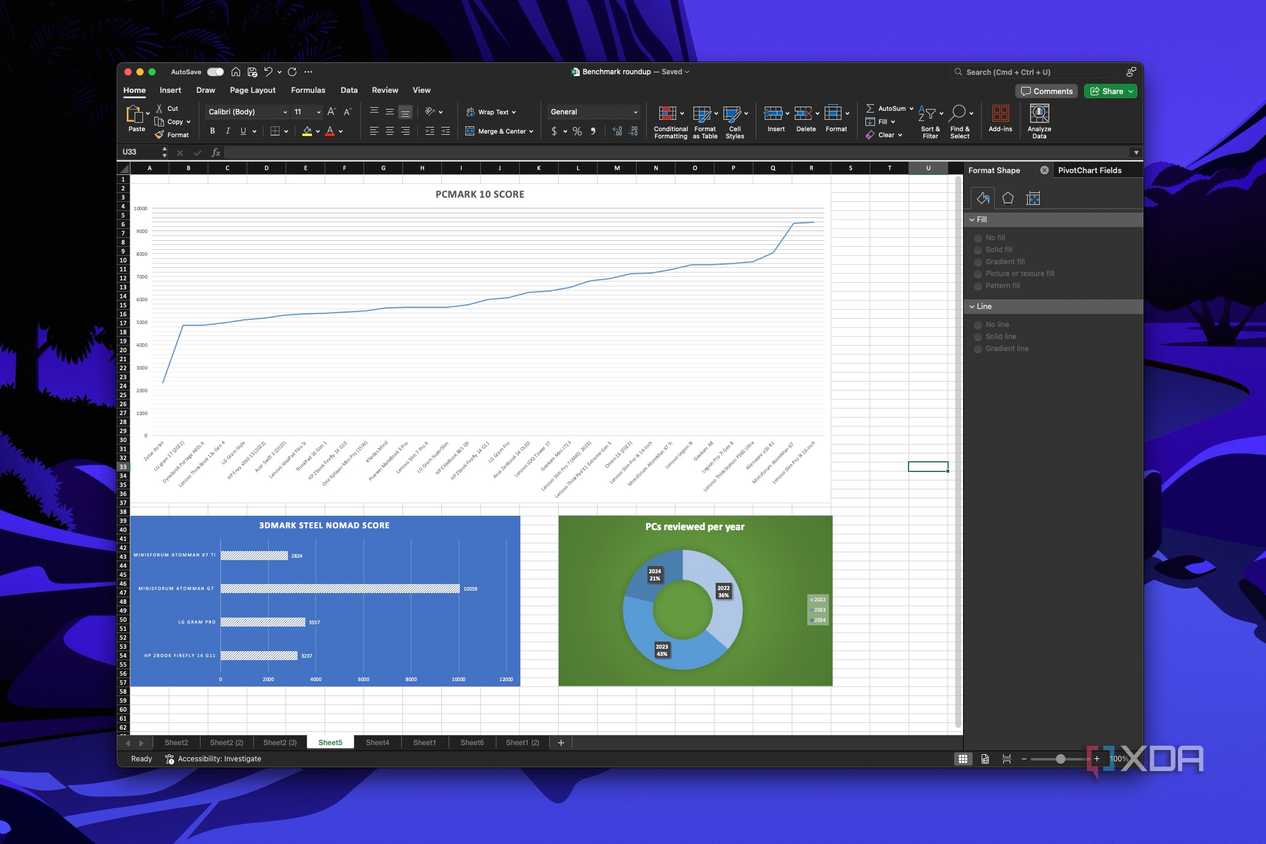Select the Solid line radio option
This screenshot has width=1266, height=844.
[x=978, y=337]
